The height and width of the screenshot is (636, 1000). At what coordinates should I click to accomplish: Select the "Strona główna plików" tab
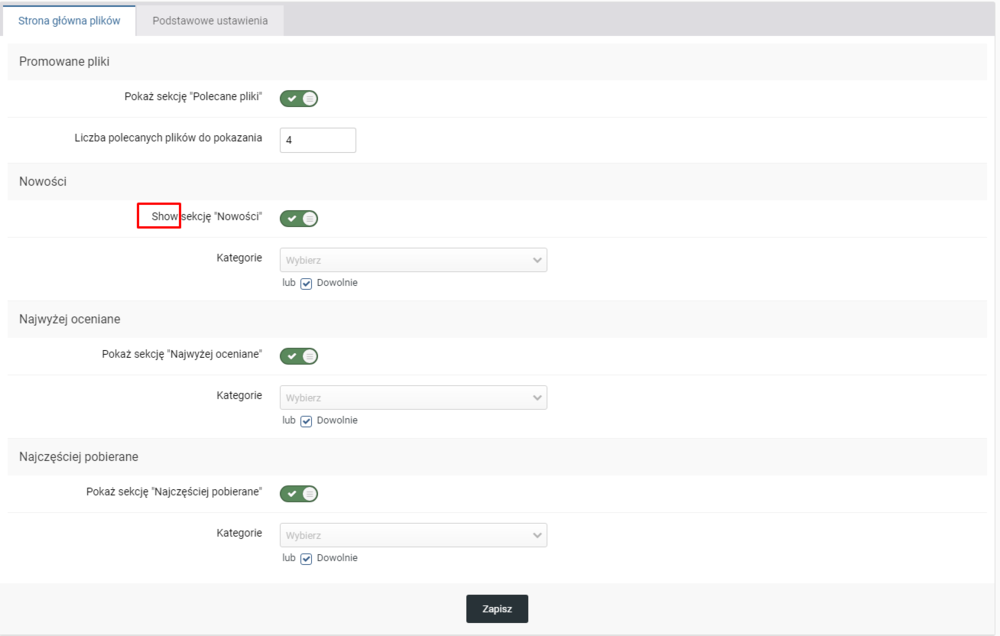[x=69, y=20]
